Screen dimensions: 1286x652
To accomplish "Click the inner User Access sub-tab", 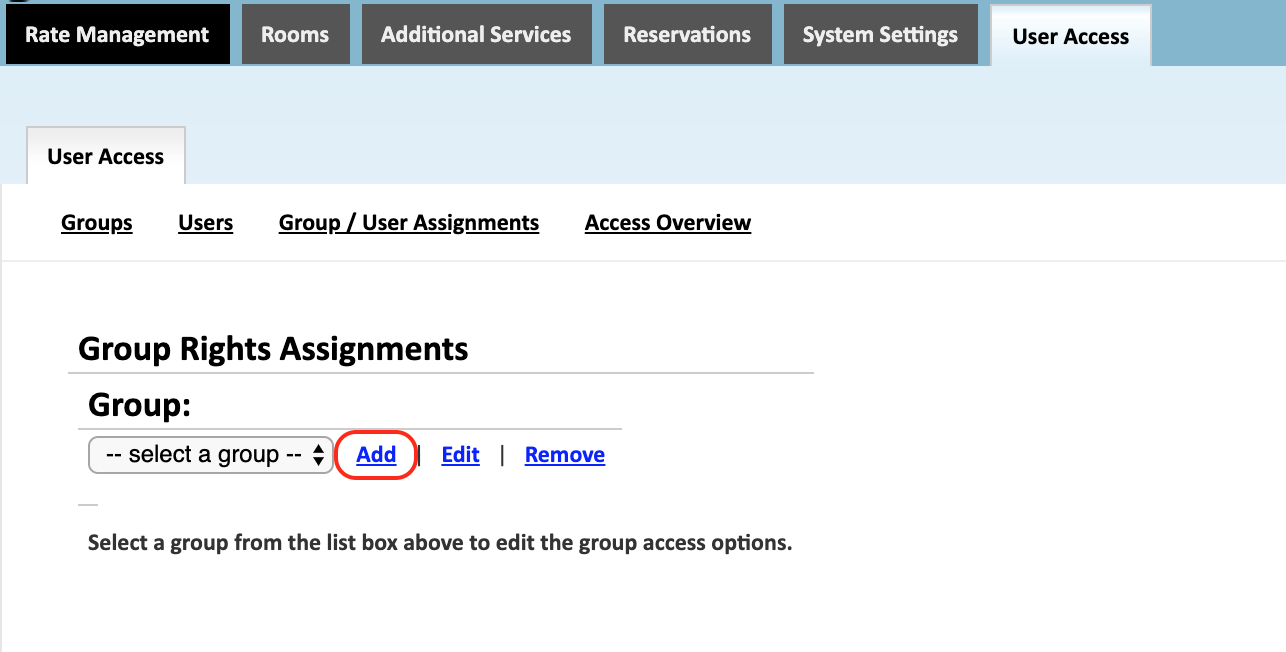I will [x=106, y=156].
